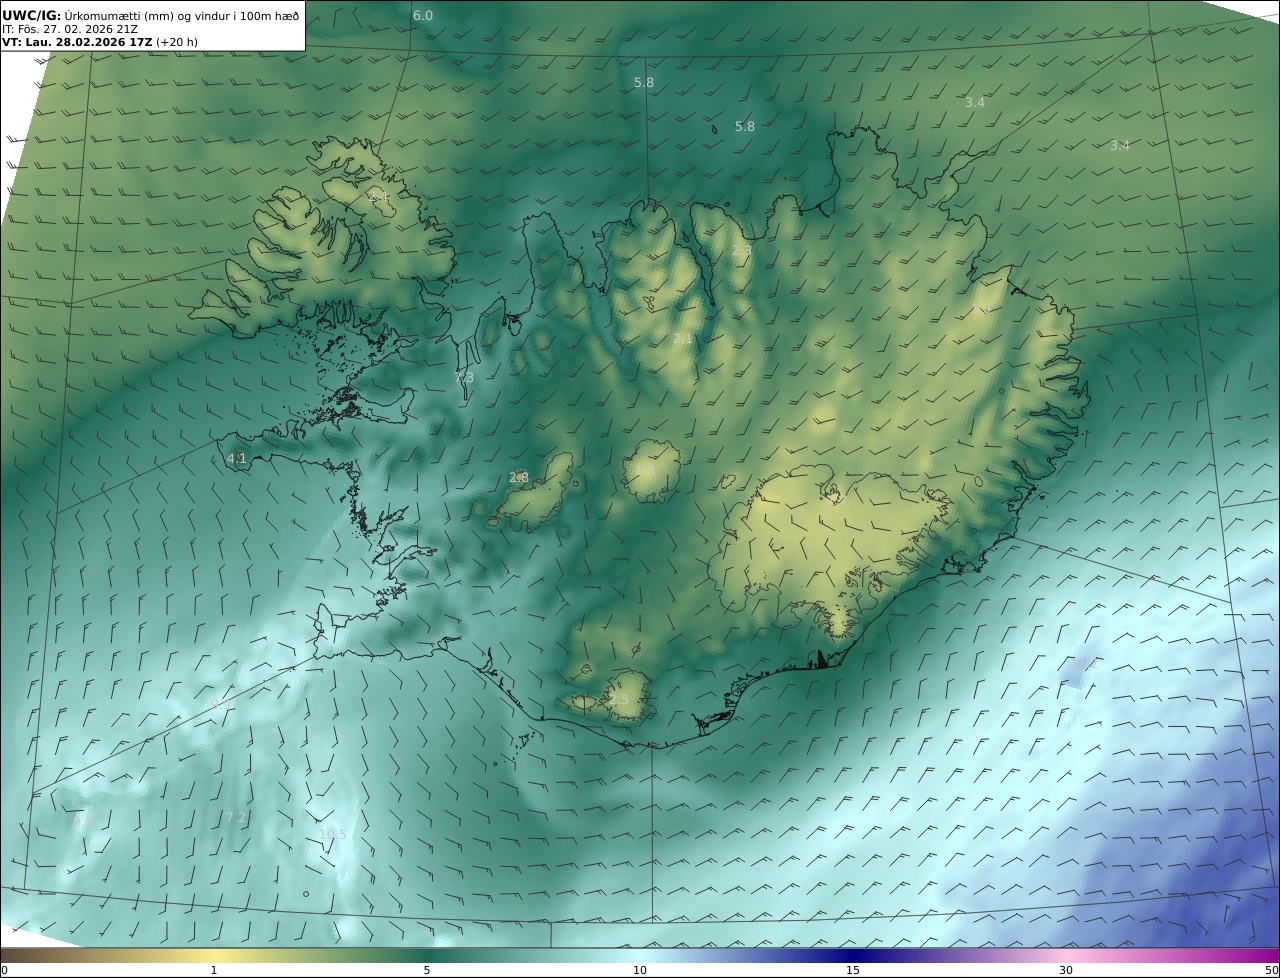This screenshot has height=978, width=1280.
Task: Pick the pink color above 30 on colorbar
Action: pyautogui.click(x=1066, y=954)
